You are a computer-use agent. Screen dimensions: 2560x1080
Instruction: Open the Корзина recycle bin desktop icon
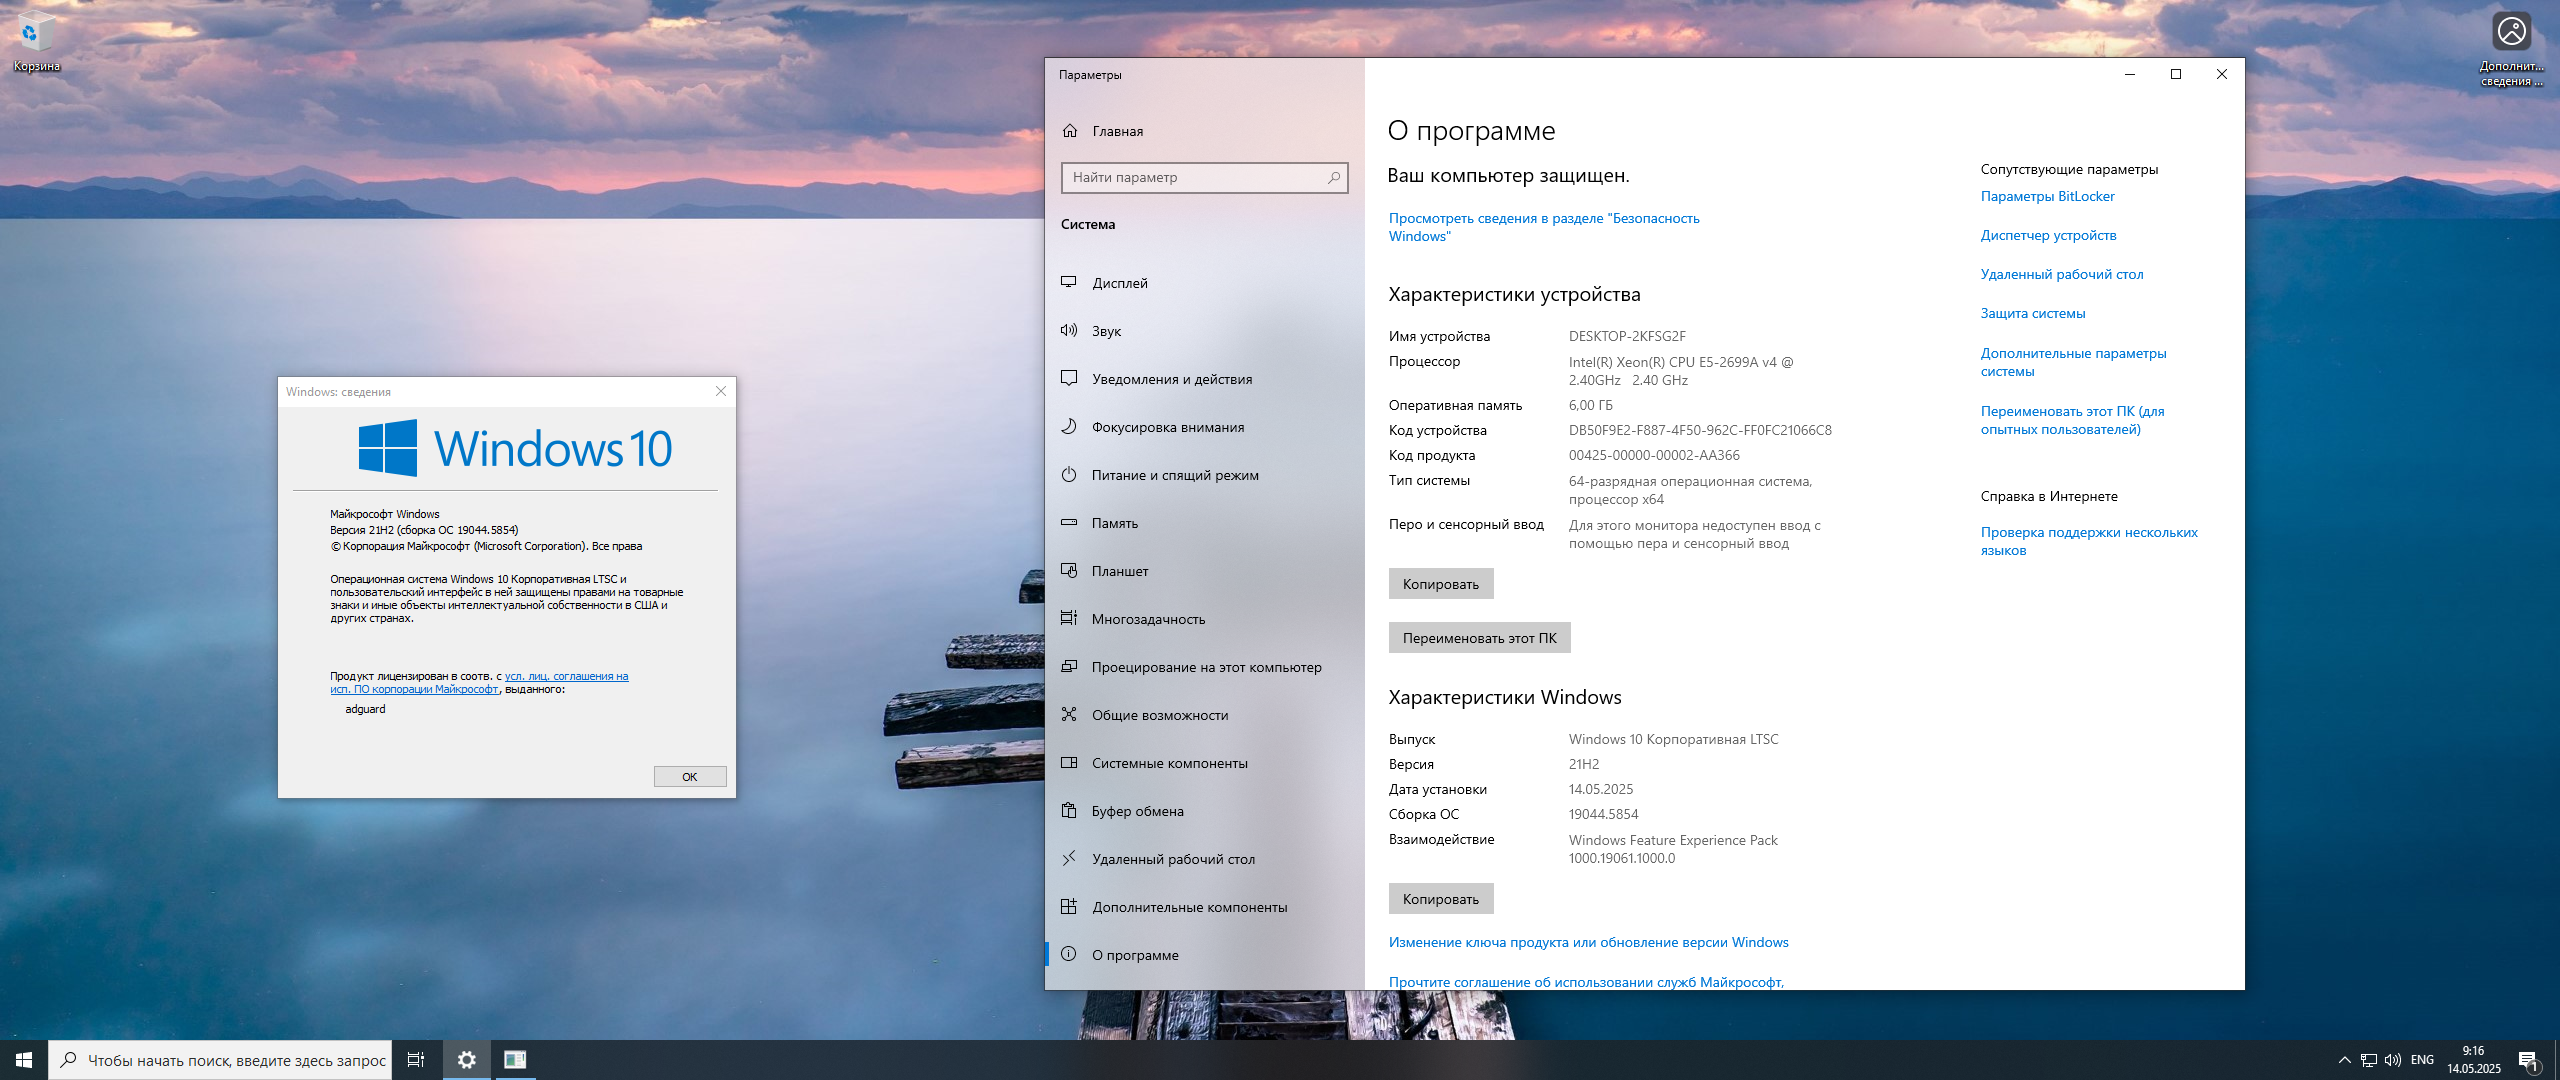point(36,42)
